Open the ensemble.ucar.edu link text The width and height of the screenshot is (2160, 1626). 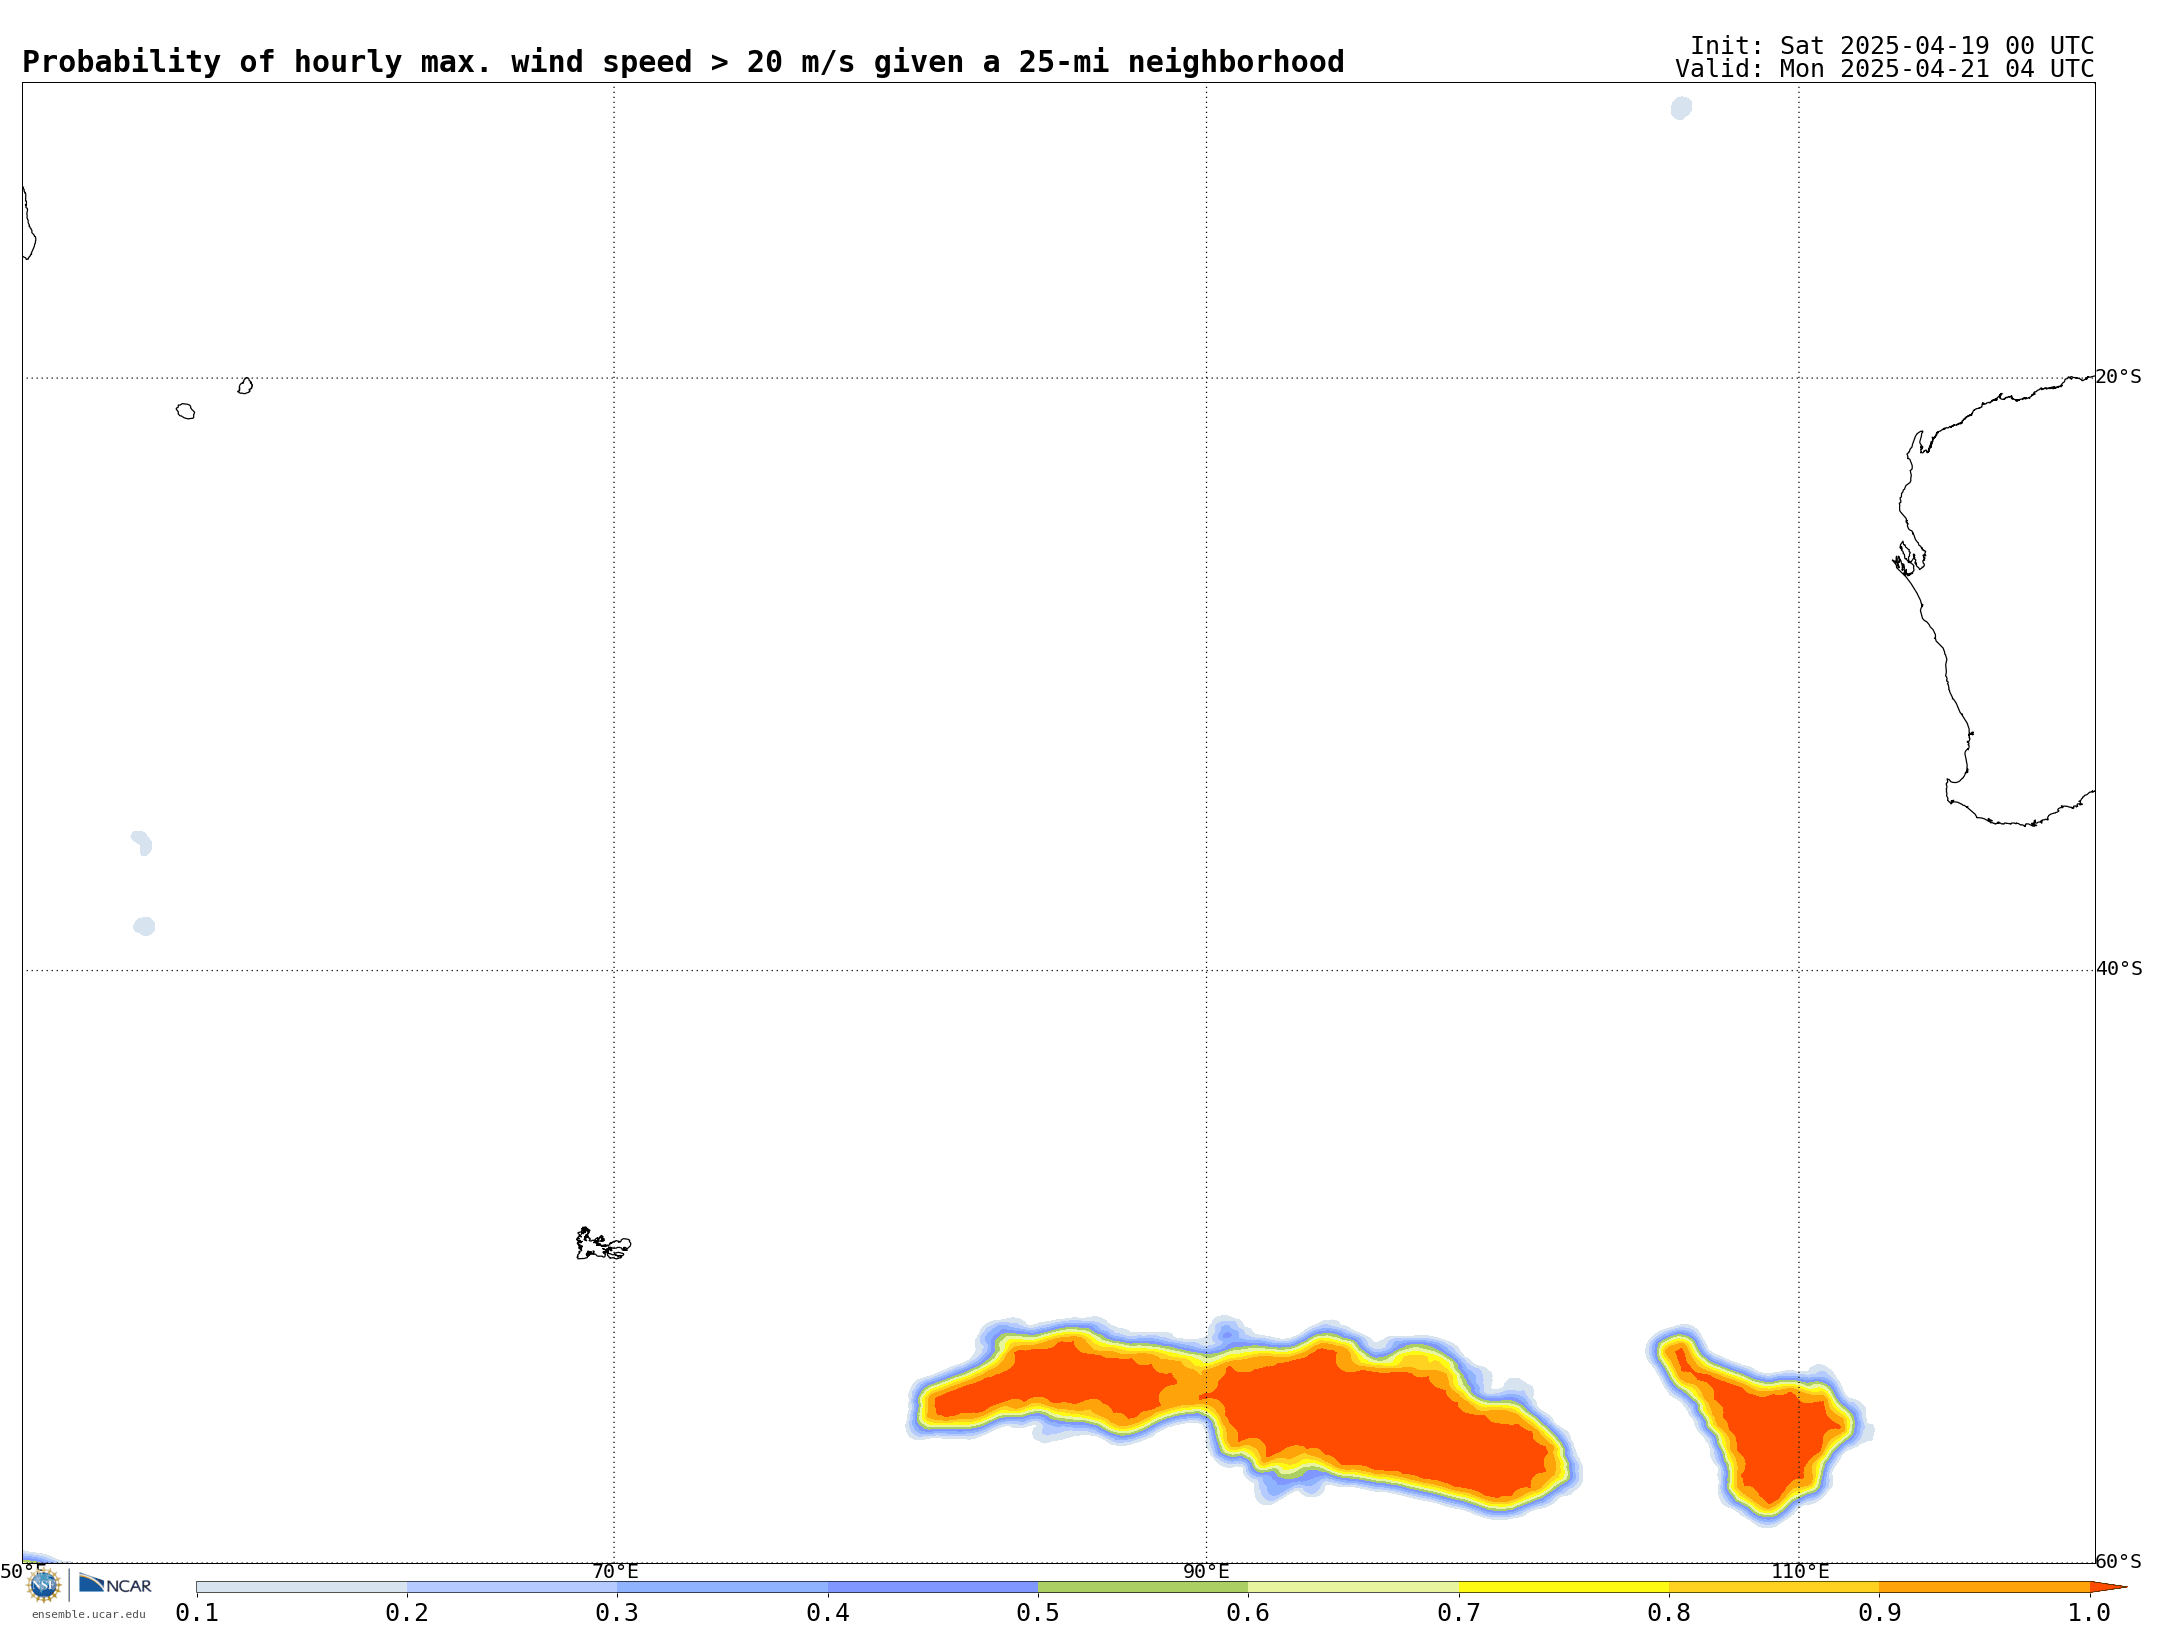point(89,1614)
